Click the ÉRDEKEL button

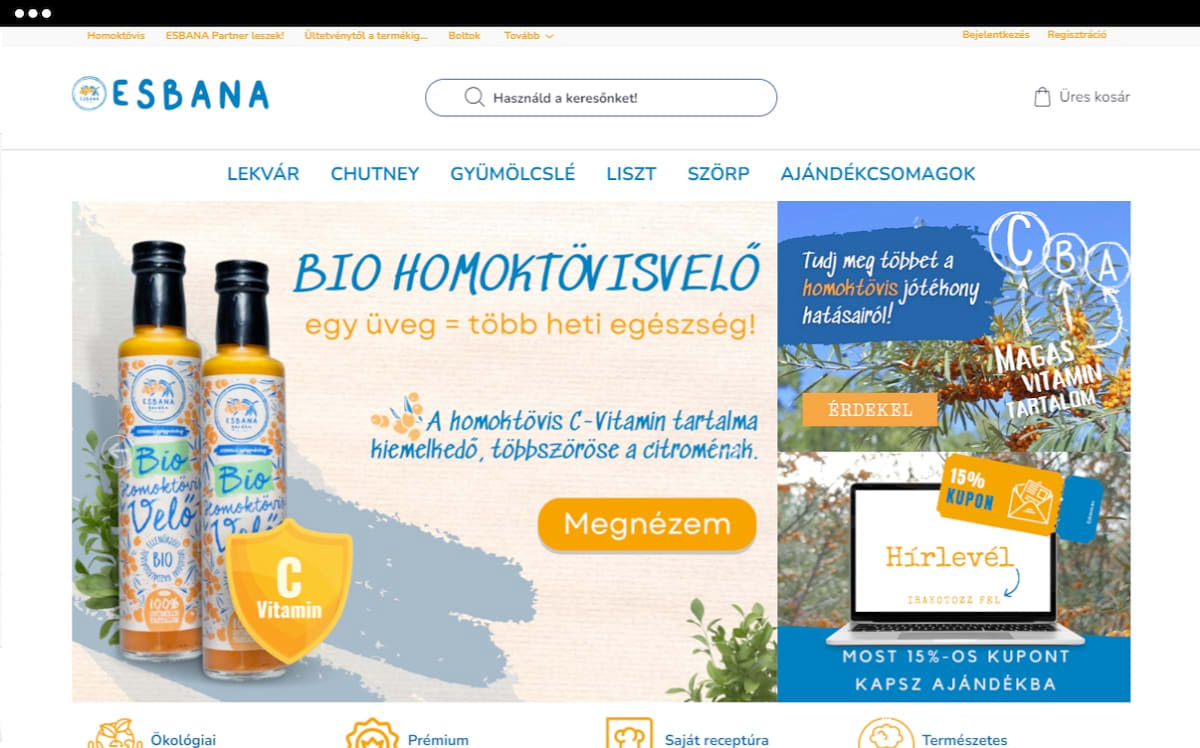870,410
